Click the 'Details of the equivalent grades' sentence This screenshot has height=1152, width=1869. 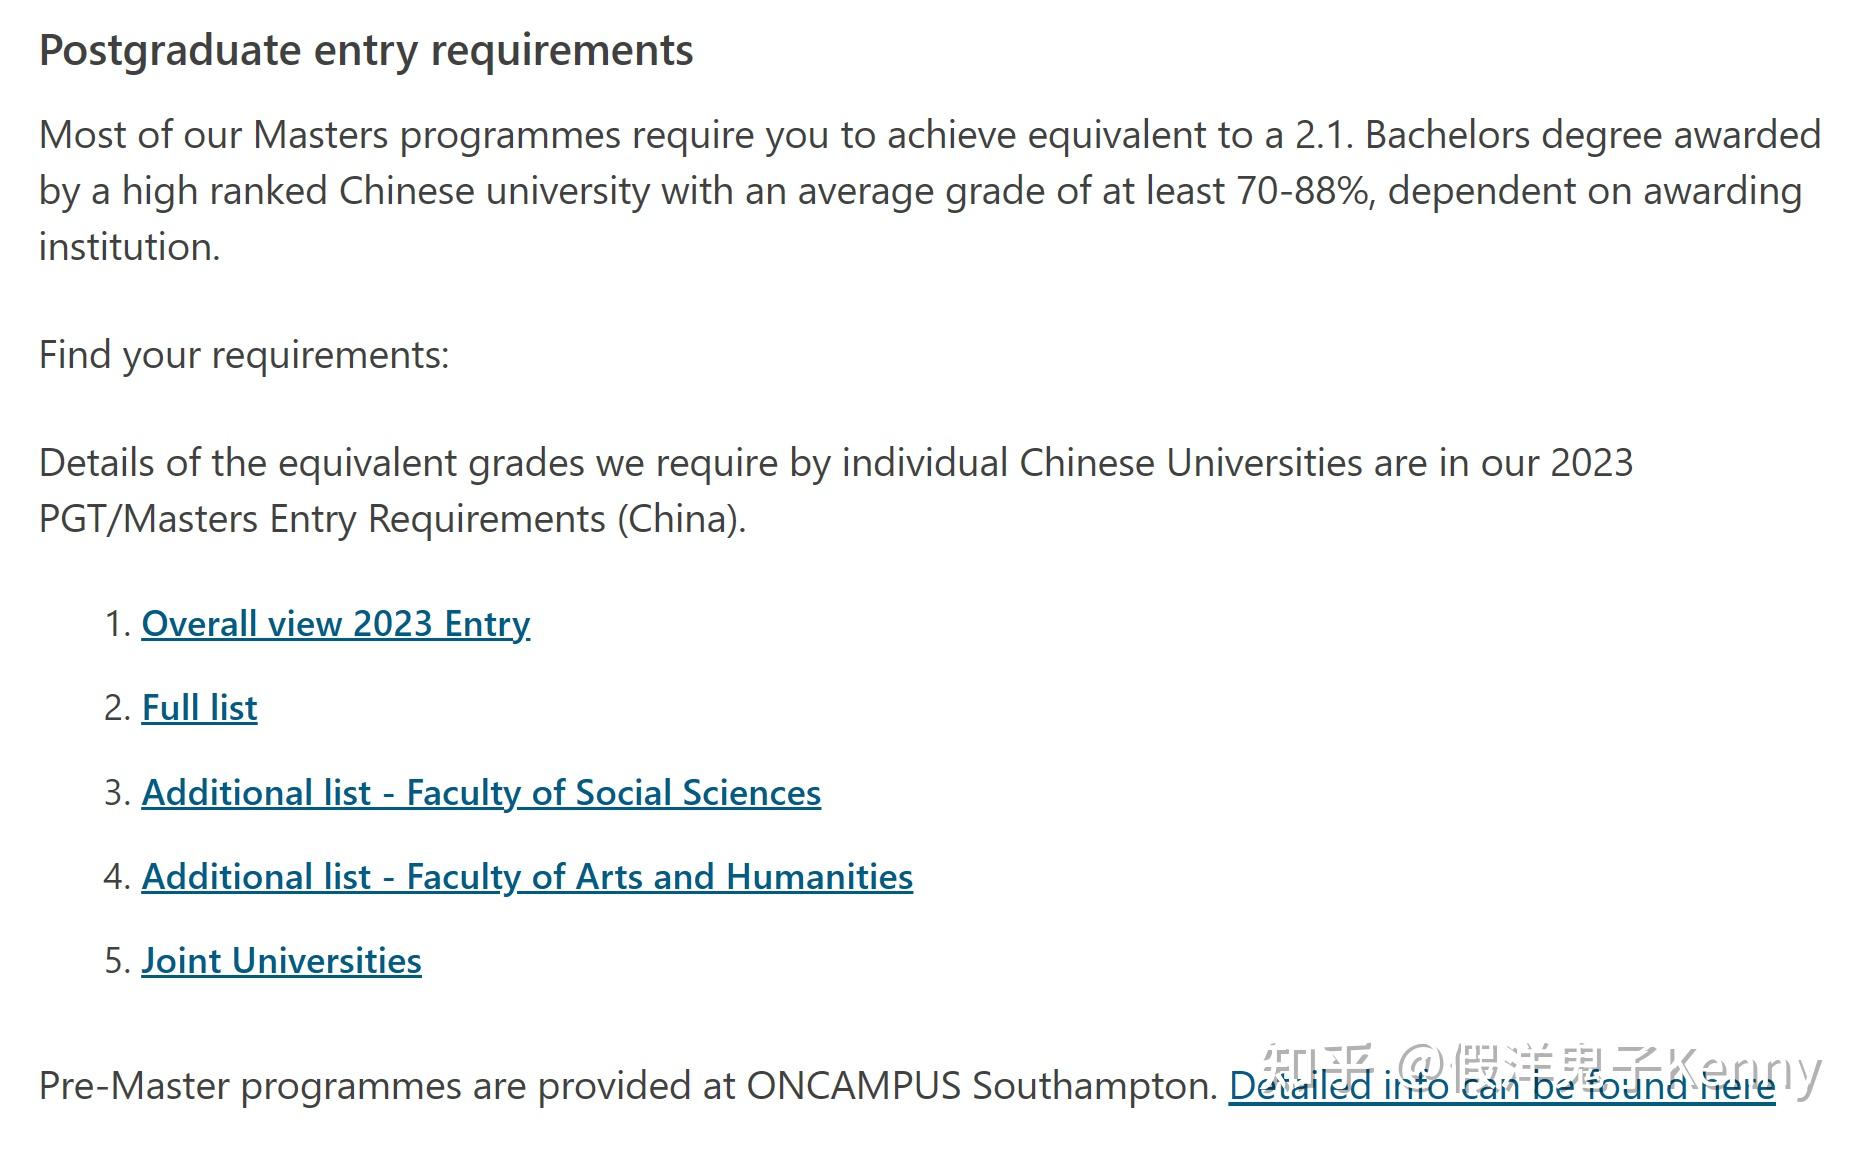[x=836, y=491]
